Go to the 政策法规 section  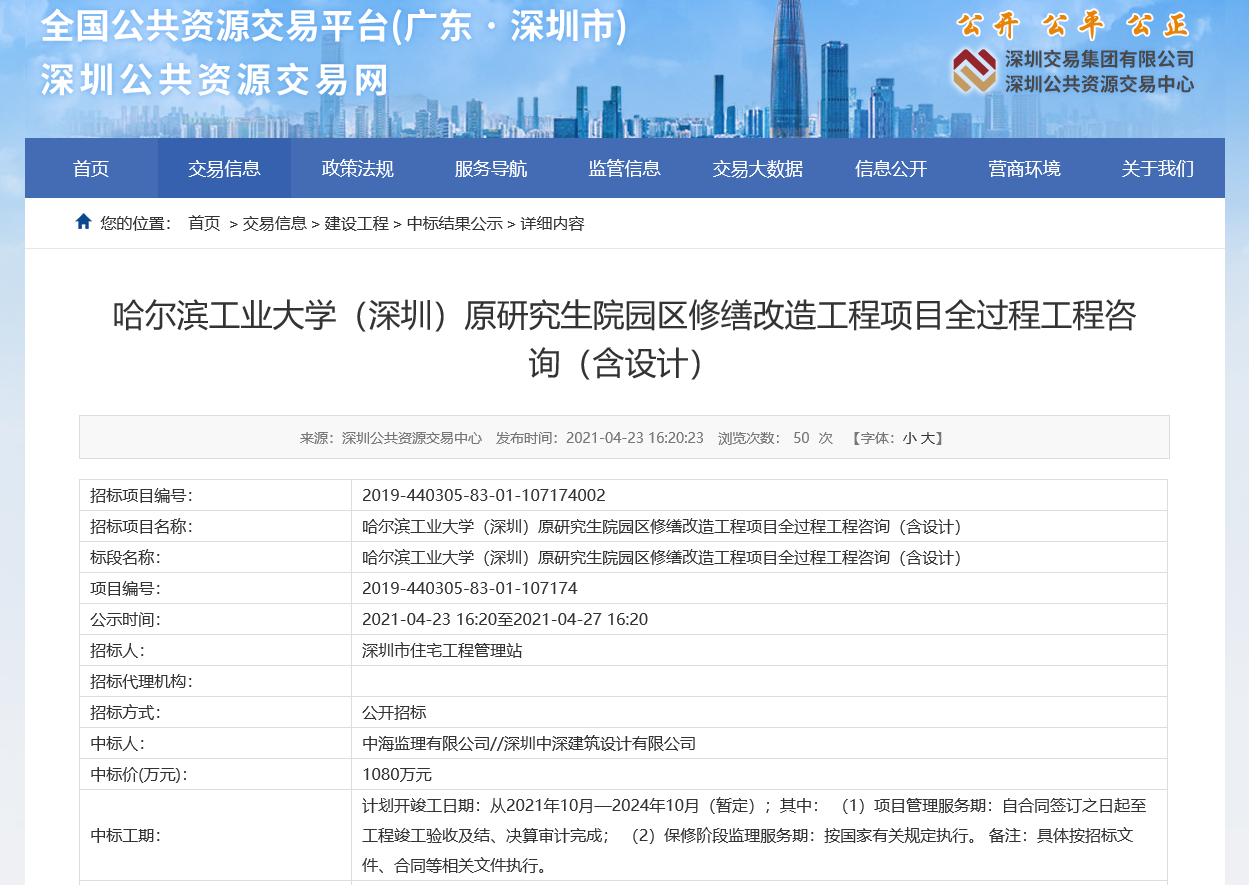[x=357, y=169]
